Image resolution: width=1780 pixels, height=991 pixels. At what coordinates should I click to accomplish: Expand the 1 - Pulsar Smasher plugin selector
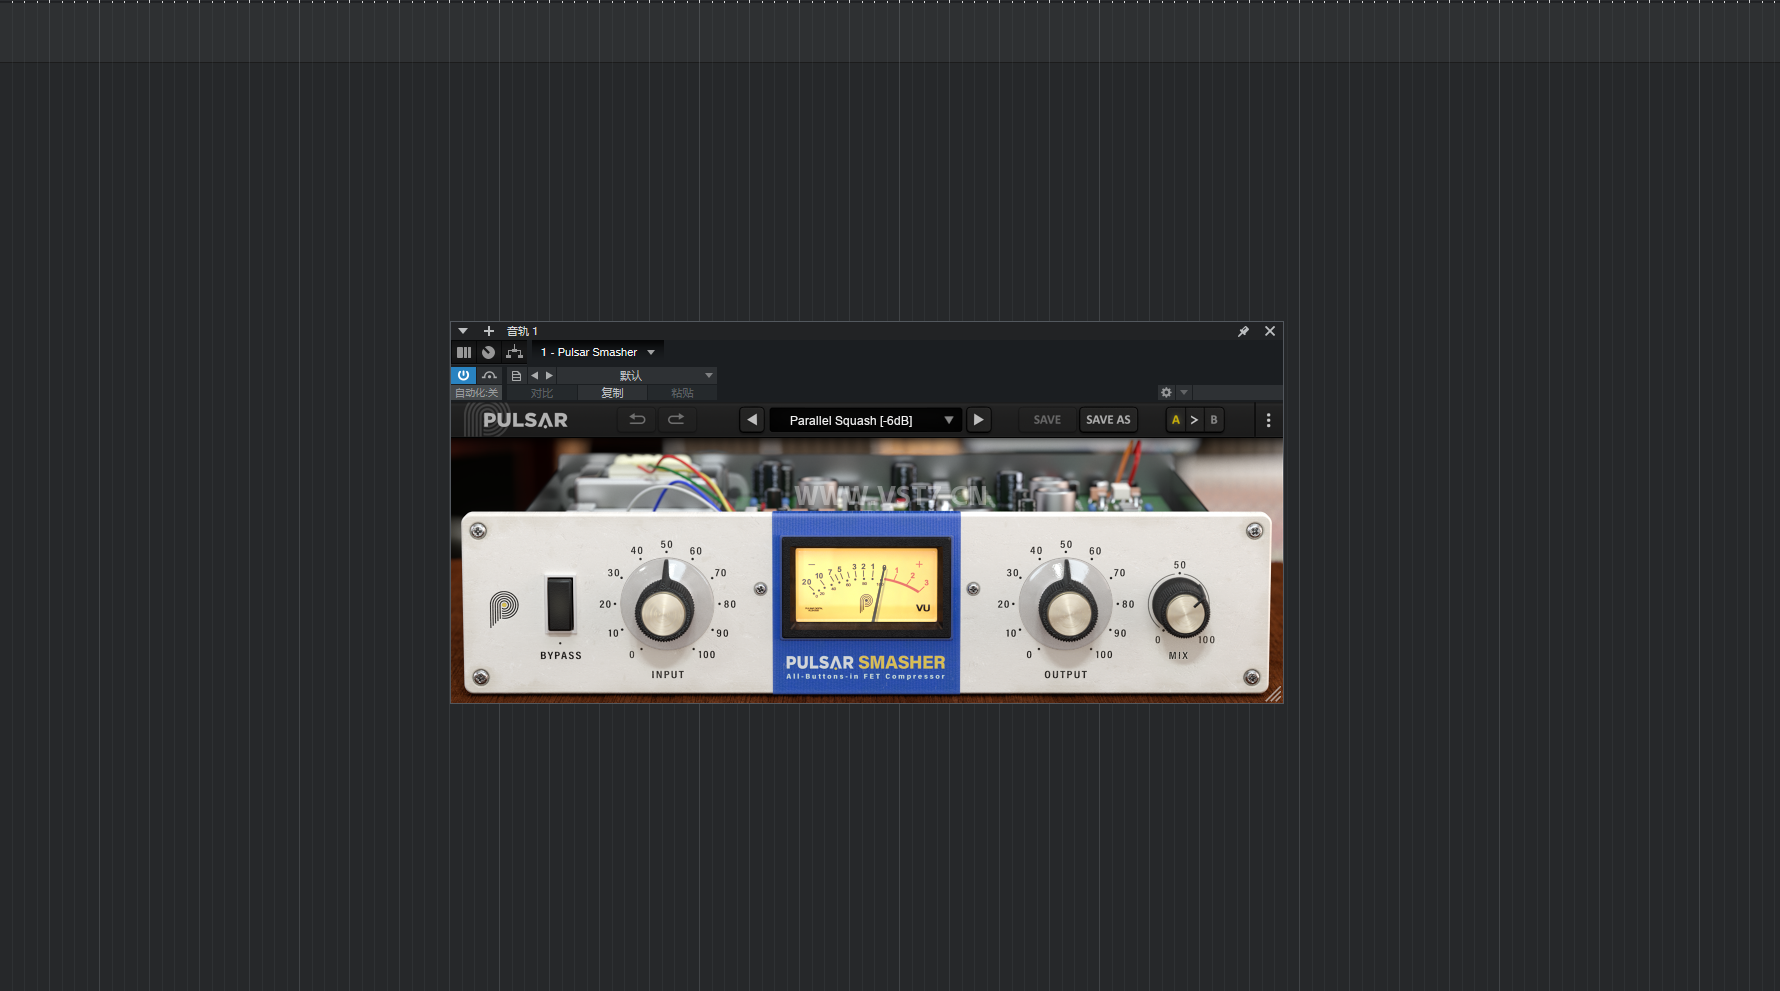point(598,352)
